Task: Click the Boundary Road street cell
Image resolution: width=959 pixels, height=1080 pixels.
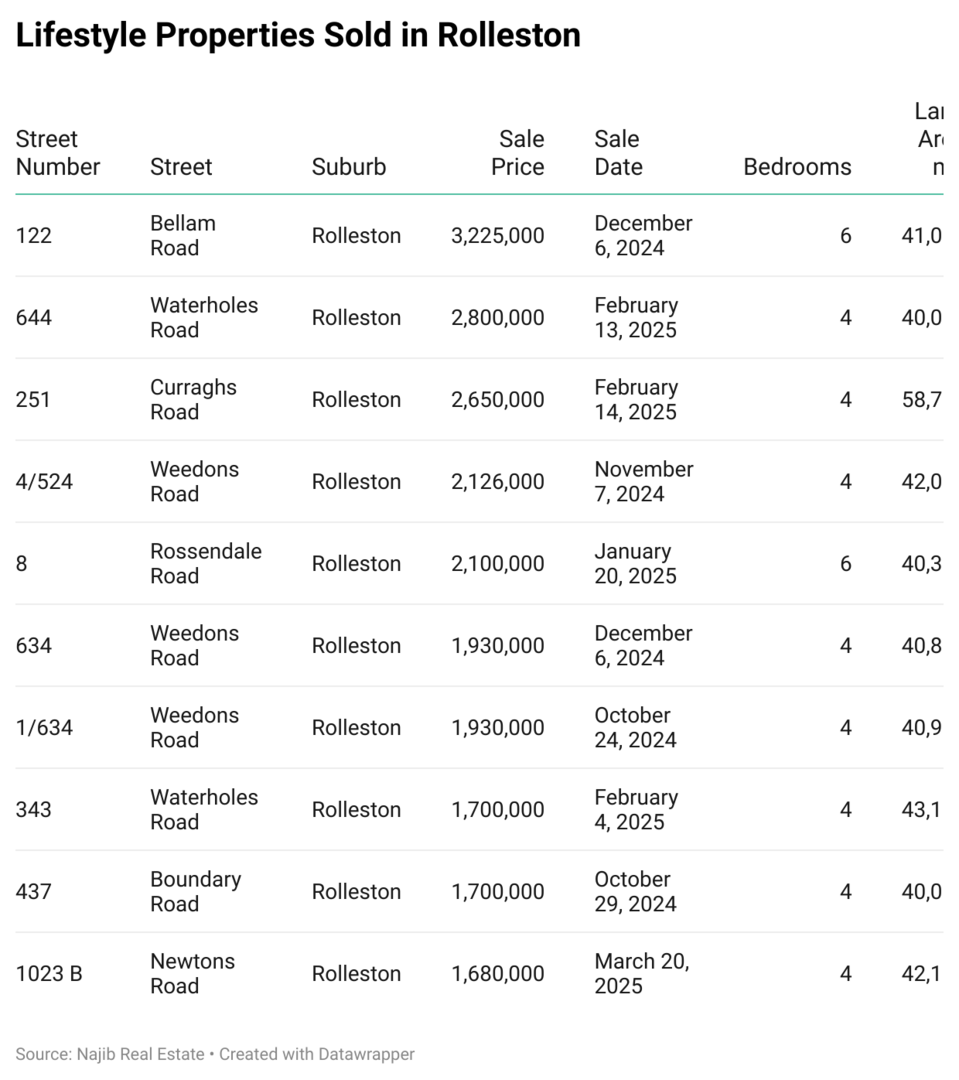Action: point(195,892)
